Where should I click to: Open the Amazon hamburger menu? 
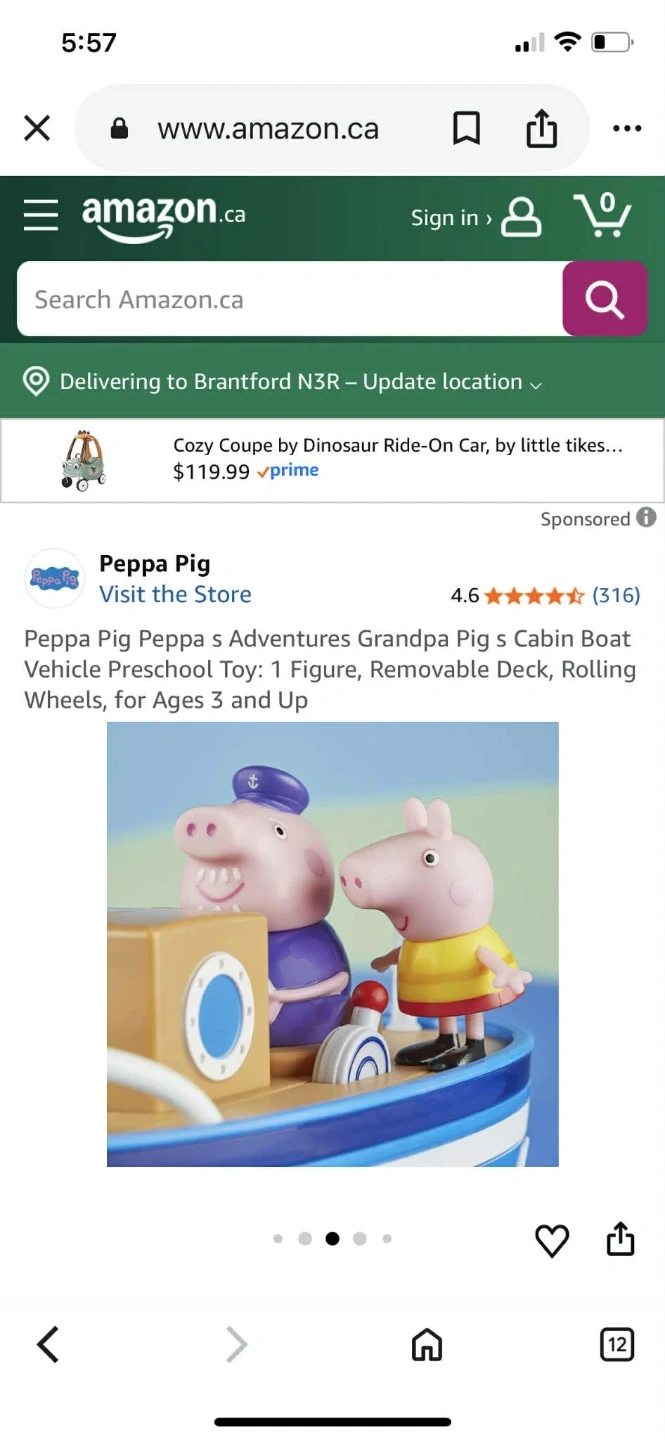click(x=41, y=215)
